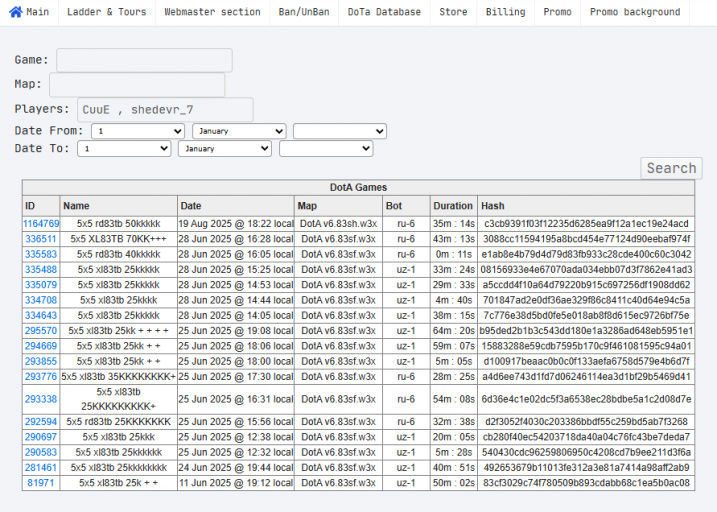Open the Webmaster section tab
The width and height of the screenshot is (717, 512).
click(x=212, y=12)
